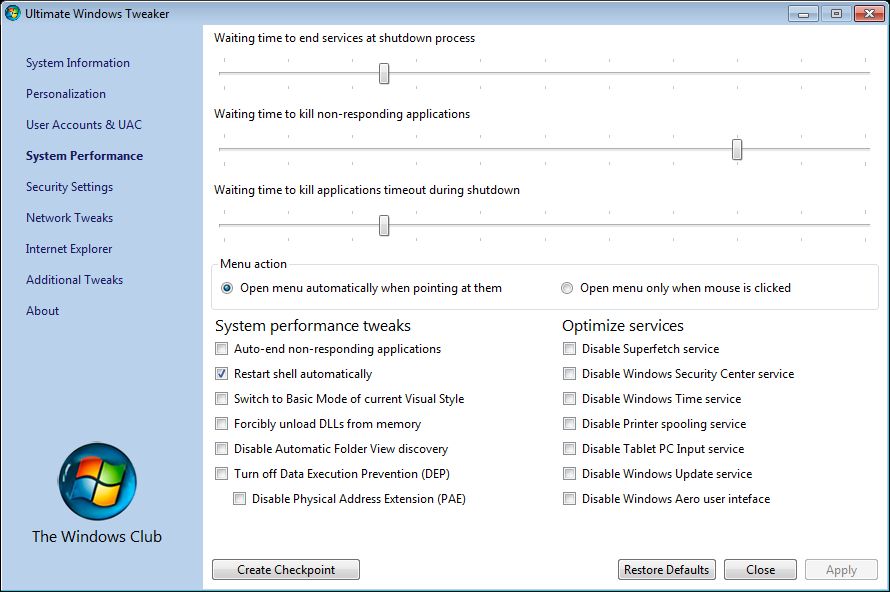Click the end services shutdown wait slider
The width and height of the screenshot is (890, 592).
point(384,73)
